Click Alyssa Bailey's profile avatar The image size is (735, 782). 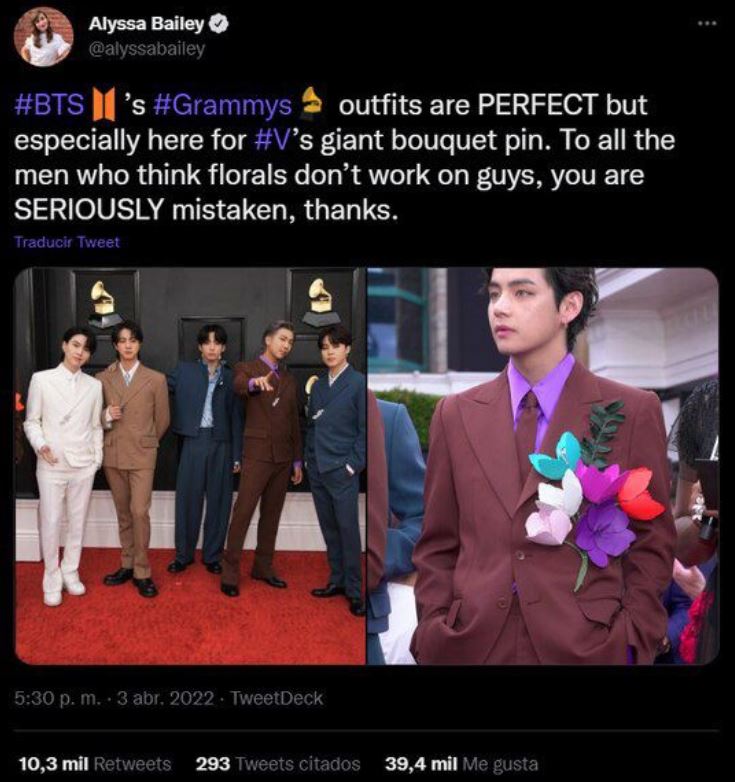[x=43, y=37]
